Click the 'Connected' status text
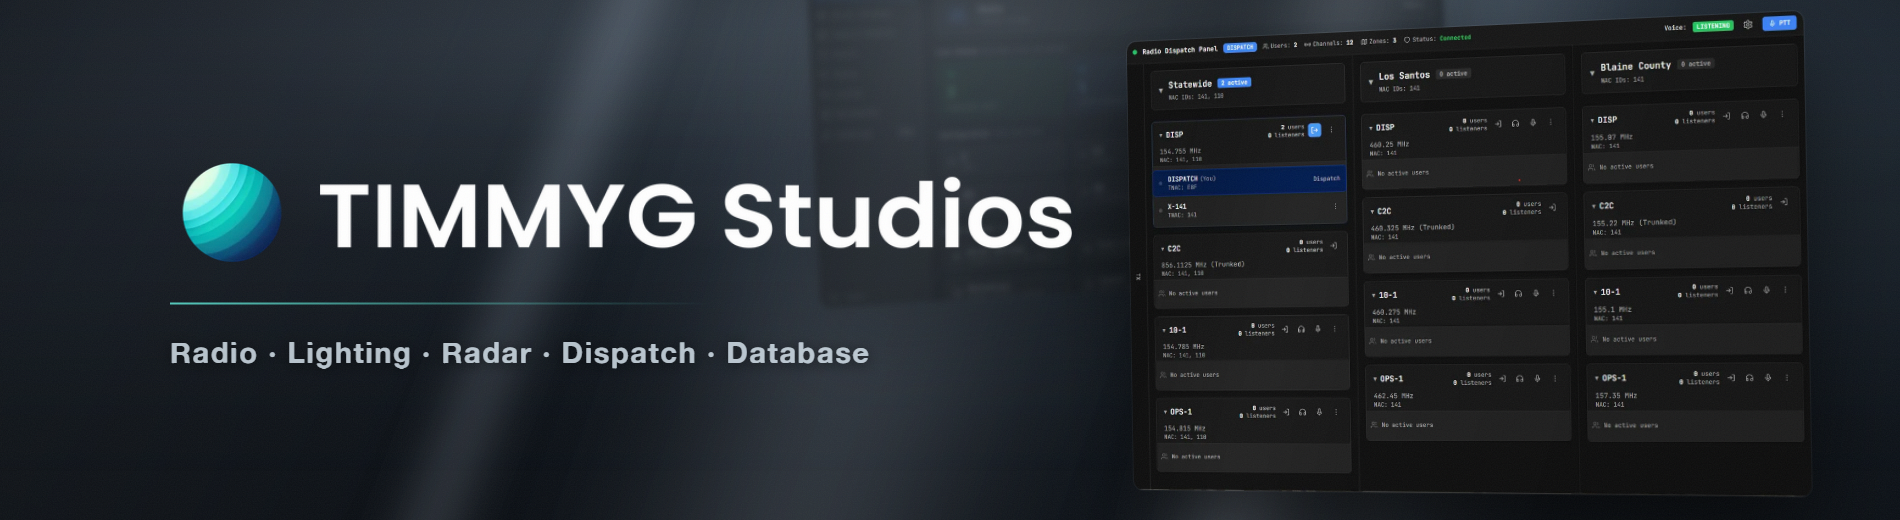Viewport: 1900px width, 520px height. (1455, 38)
